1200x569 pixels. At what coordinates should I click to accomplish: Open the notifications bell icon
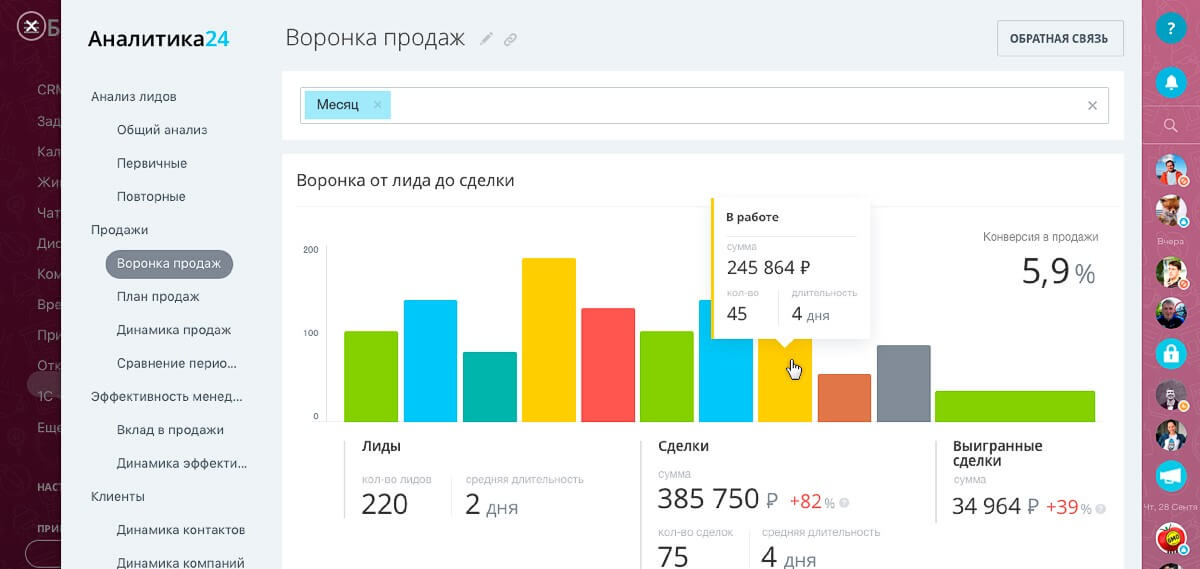pos(1170,81)
